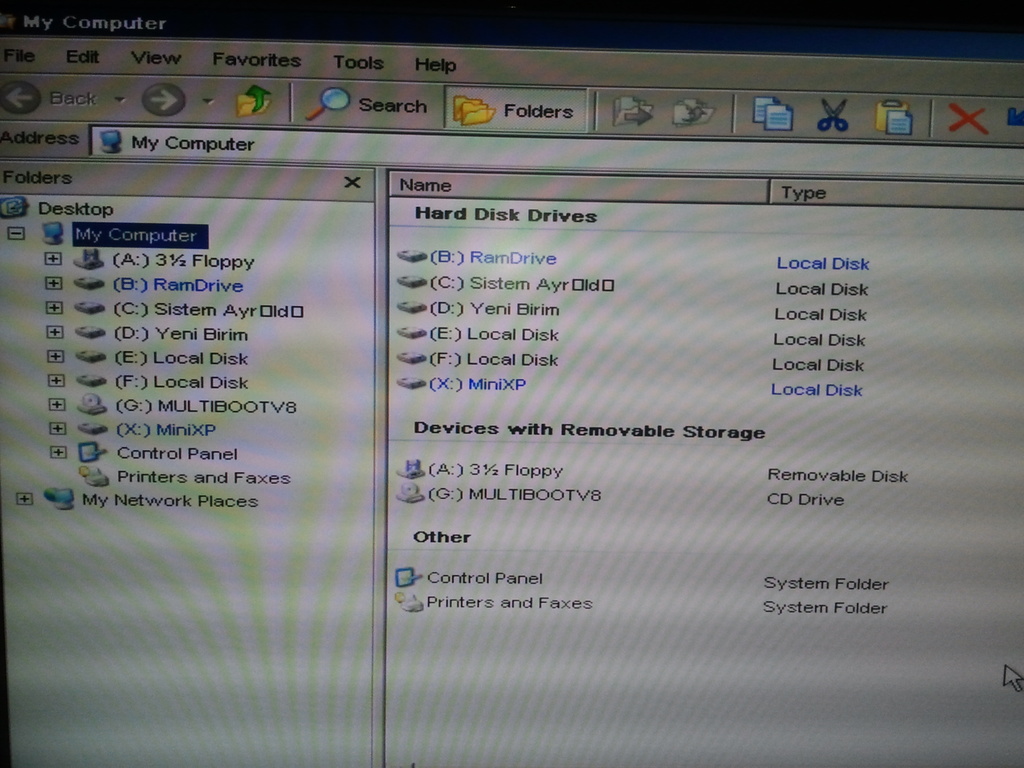Expand the (F:) Local Disk tree node
The width and height of the screenshot is (1024, 768).
point(56,381)
